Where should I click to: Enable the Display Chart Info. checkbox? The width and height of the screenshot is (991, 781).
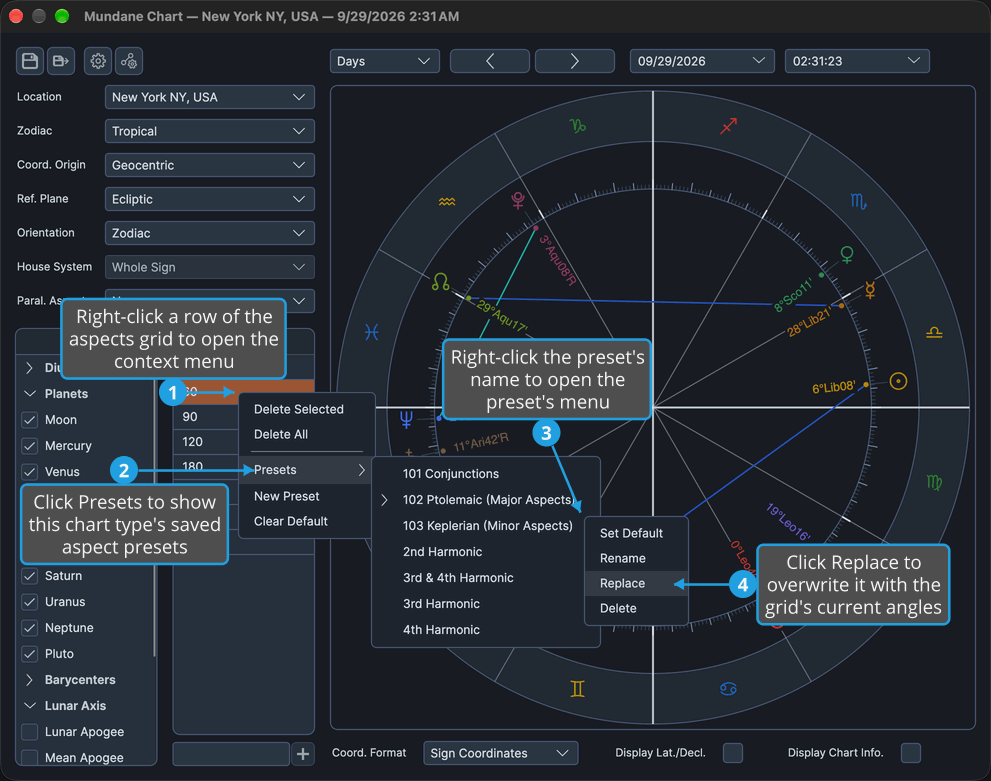click(x=911, y=753)
